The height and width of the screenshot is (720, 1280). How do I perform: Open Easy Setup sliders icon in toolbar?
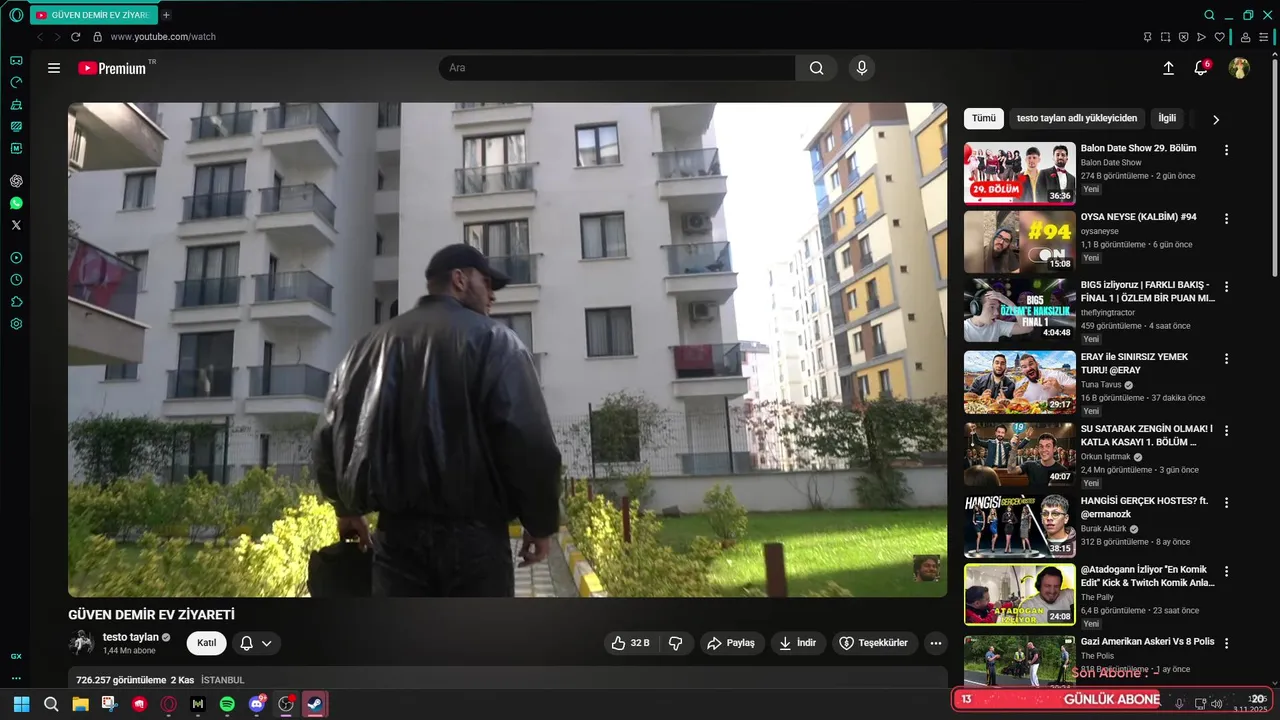pyautogui.click(x=1263, y=37)
